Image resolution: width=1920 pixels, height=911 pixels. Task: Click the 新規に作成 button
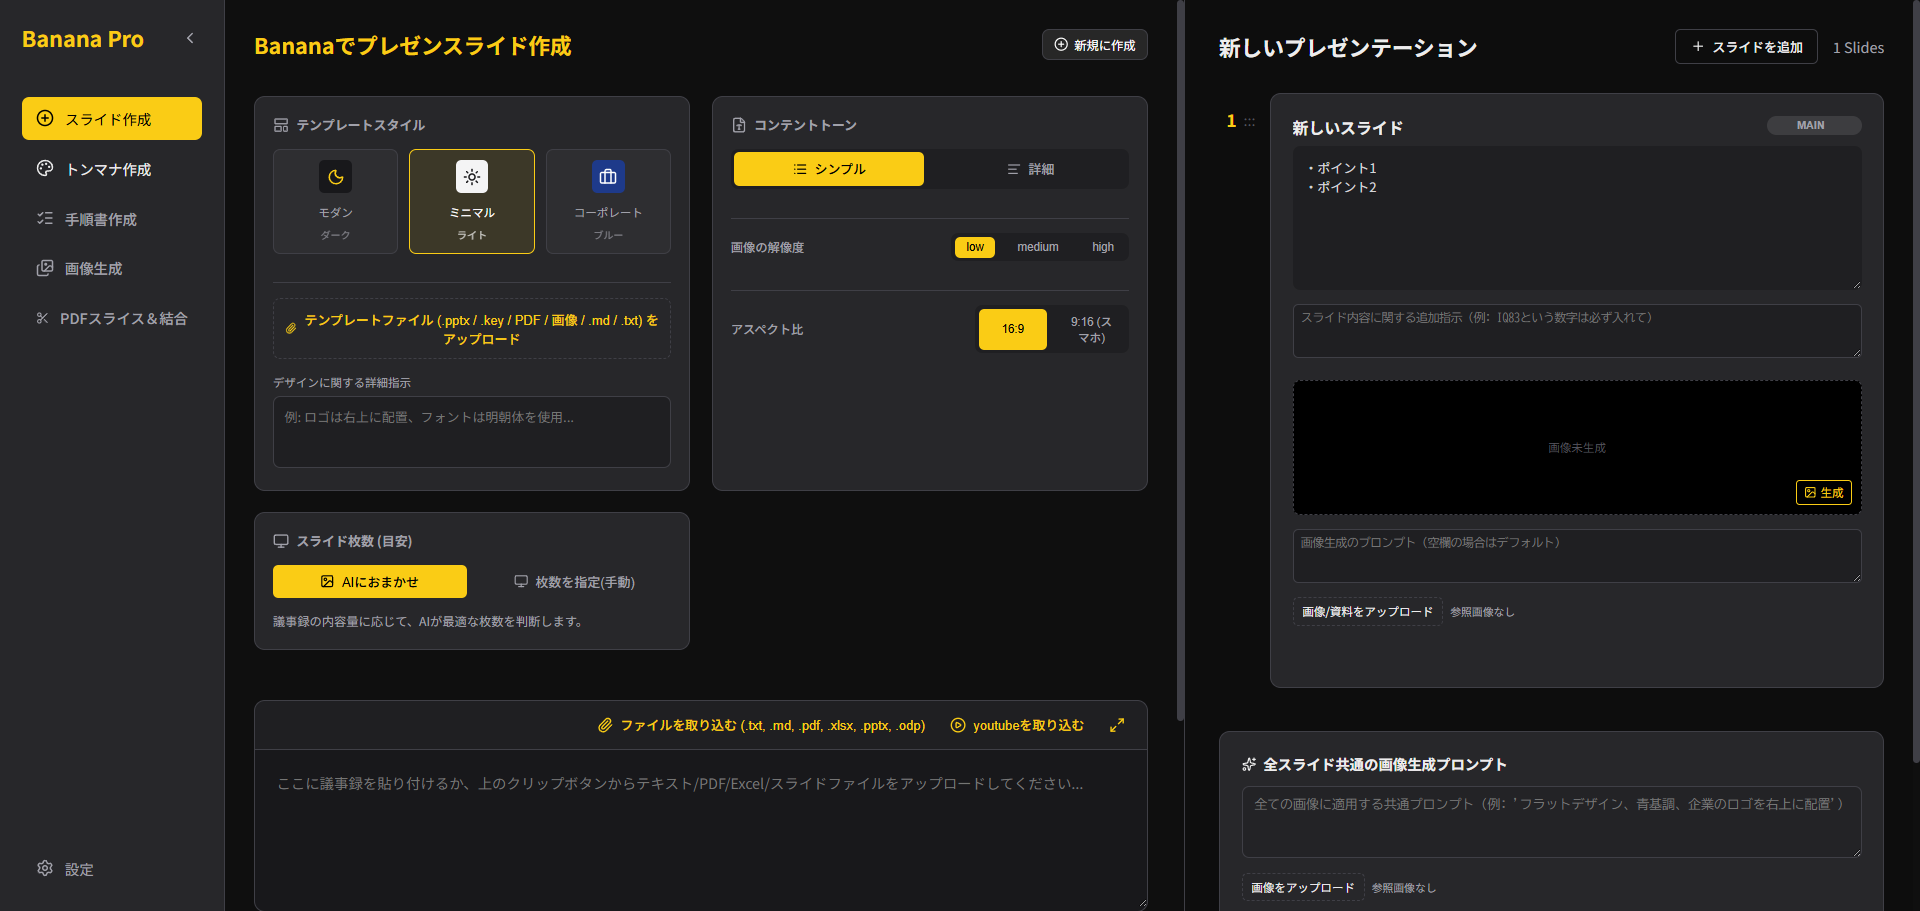[1095, 45]
